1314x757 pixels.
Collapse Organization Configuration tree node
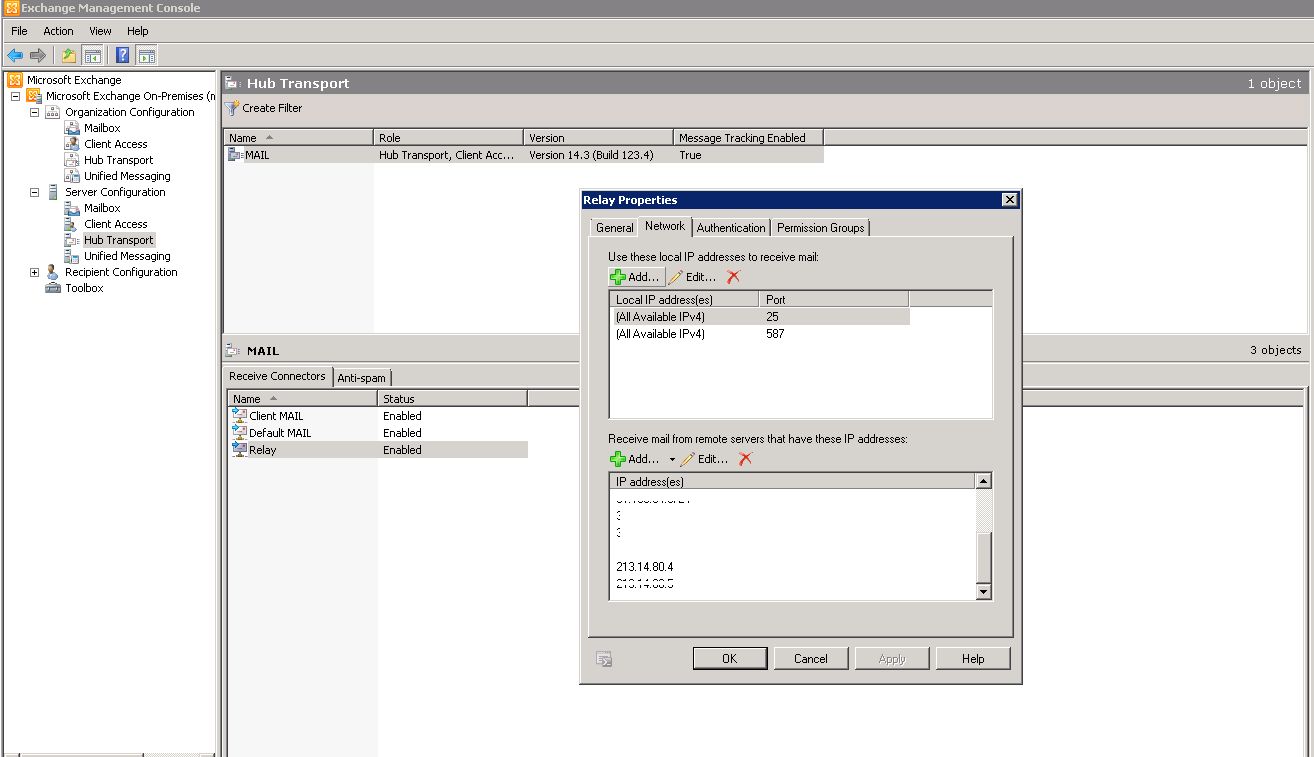35,112
